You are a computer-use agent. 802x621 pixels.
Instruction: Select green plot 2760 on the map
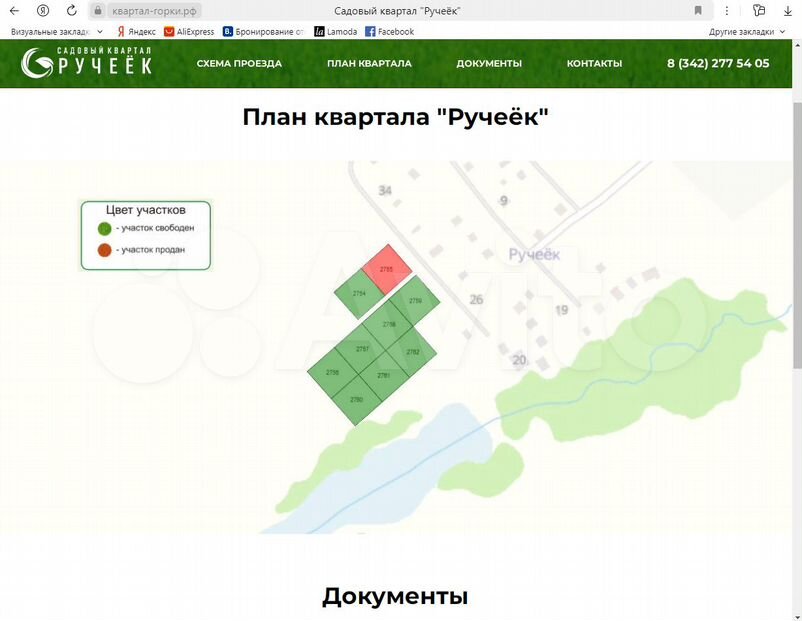[356, 400]
